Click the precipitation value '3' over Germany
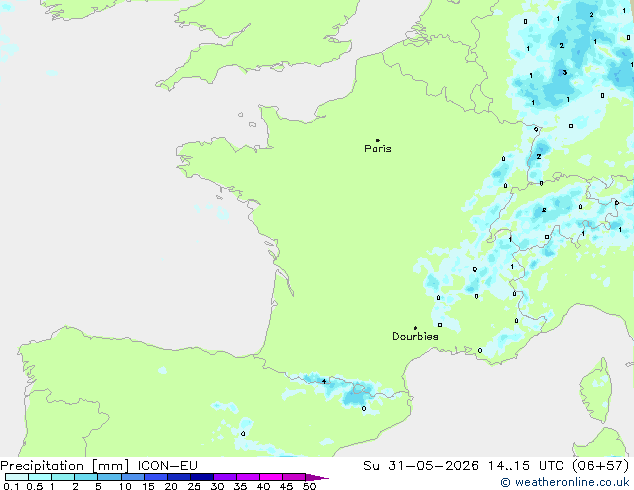Image resolution: width=634 pixels, height=490 pixels. tap(564, 72)
